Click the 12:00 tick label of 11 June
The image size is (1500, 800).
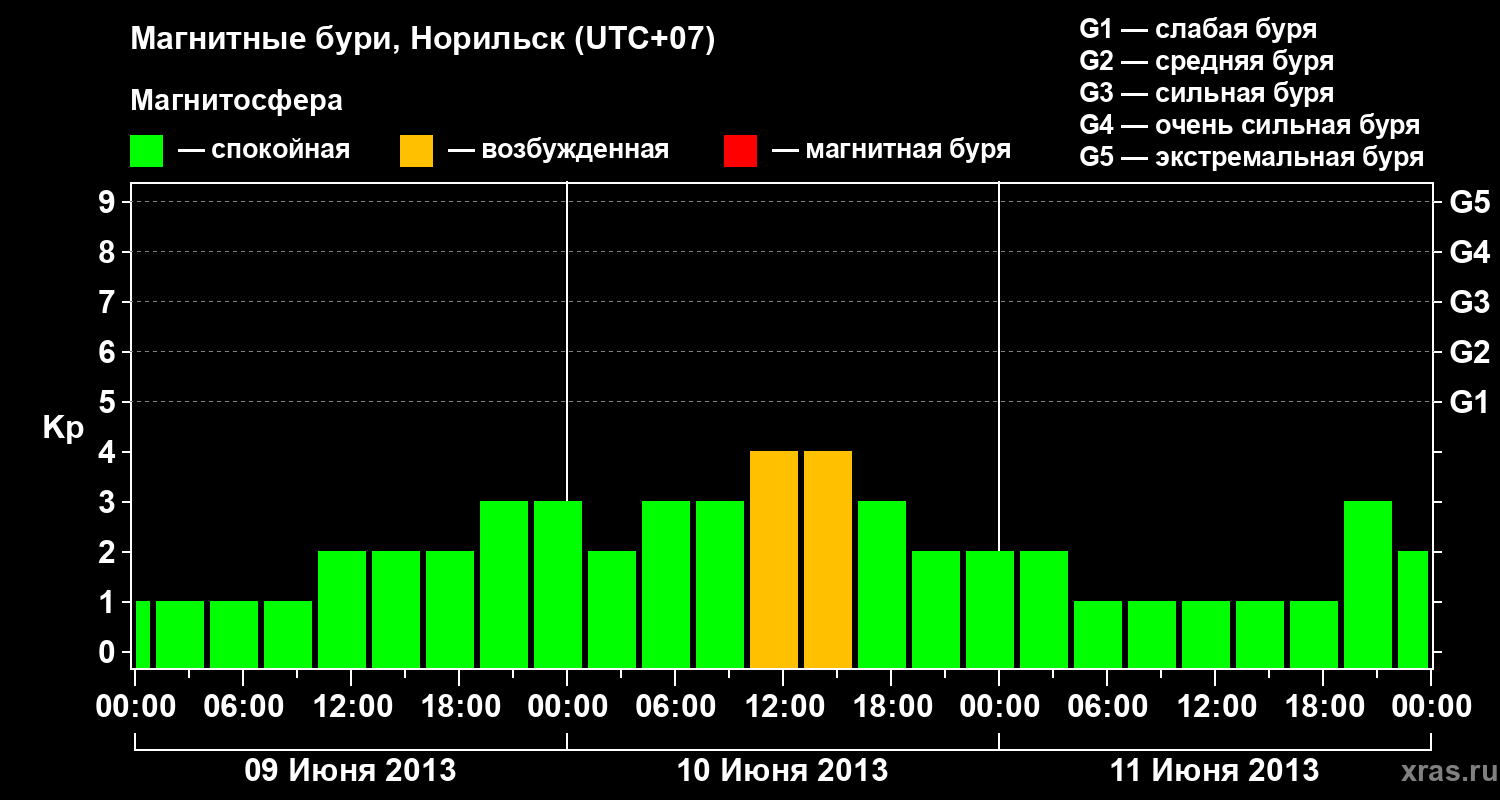(x=1215, y=706)
